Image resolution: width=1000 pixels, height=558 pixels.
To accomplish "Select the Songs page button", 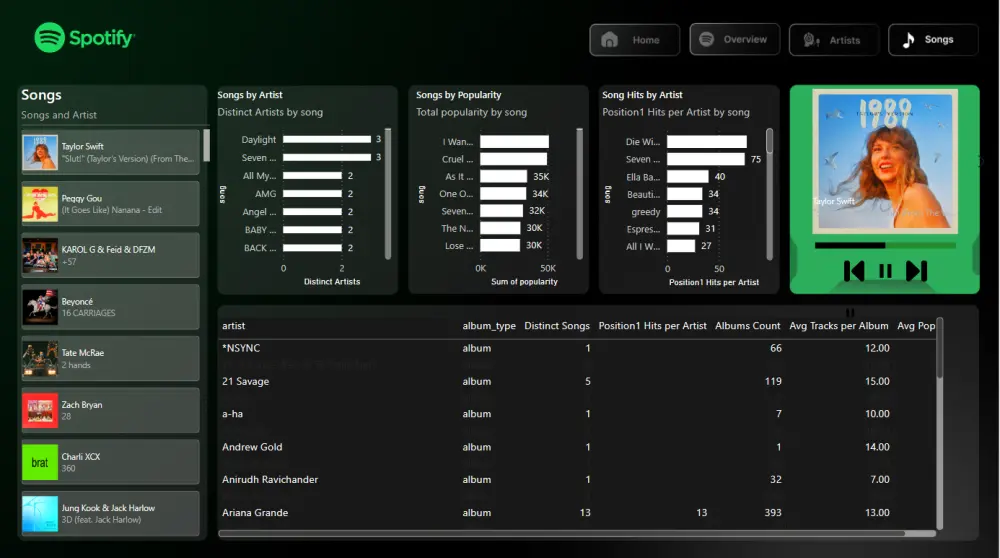I will (933, 40).
